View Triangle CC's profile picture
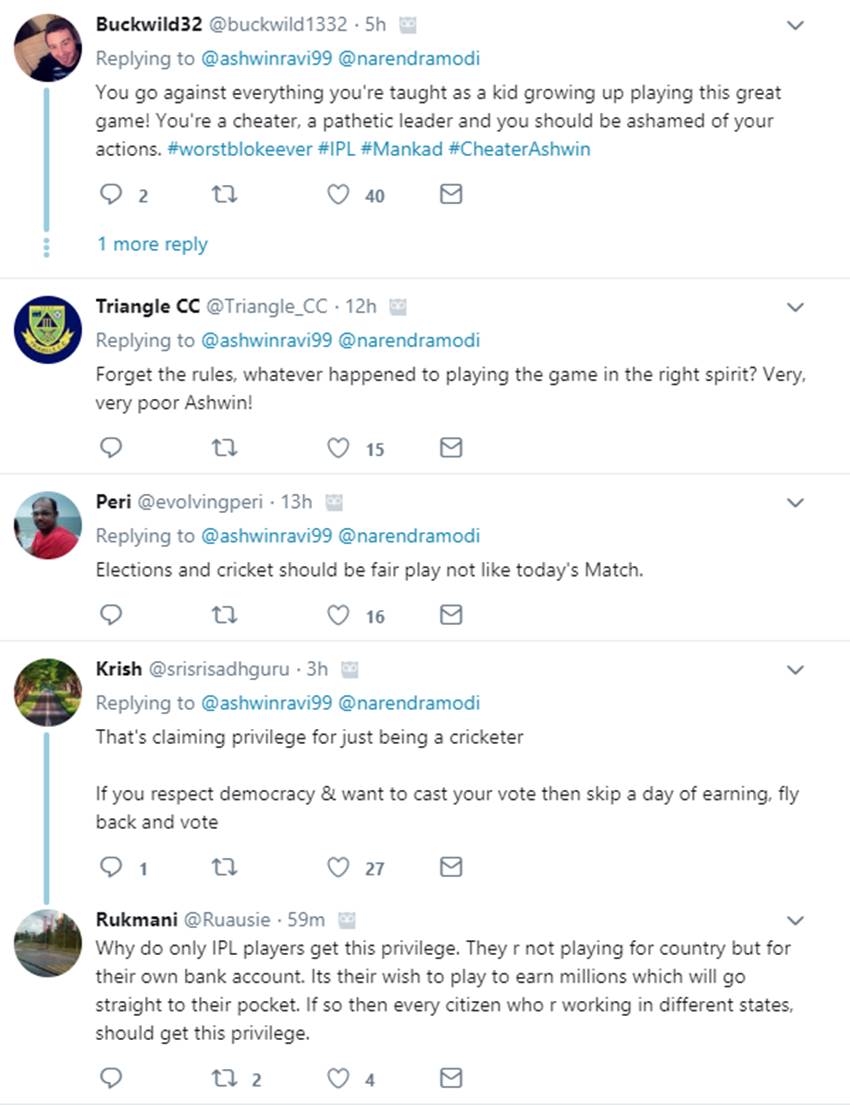The width and height of the screenshot is (850, 1105). coord(48,329)
